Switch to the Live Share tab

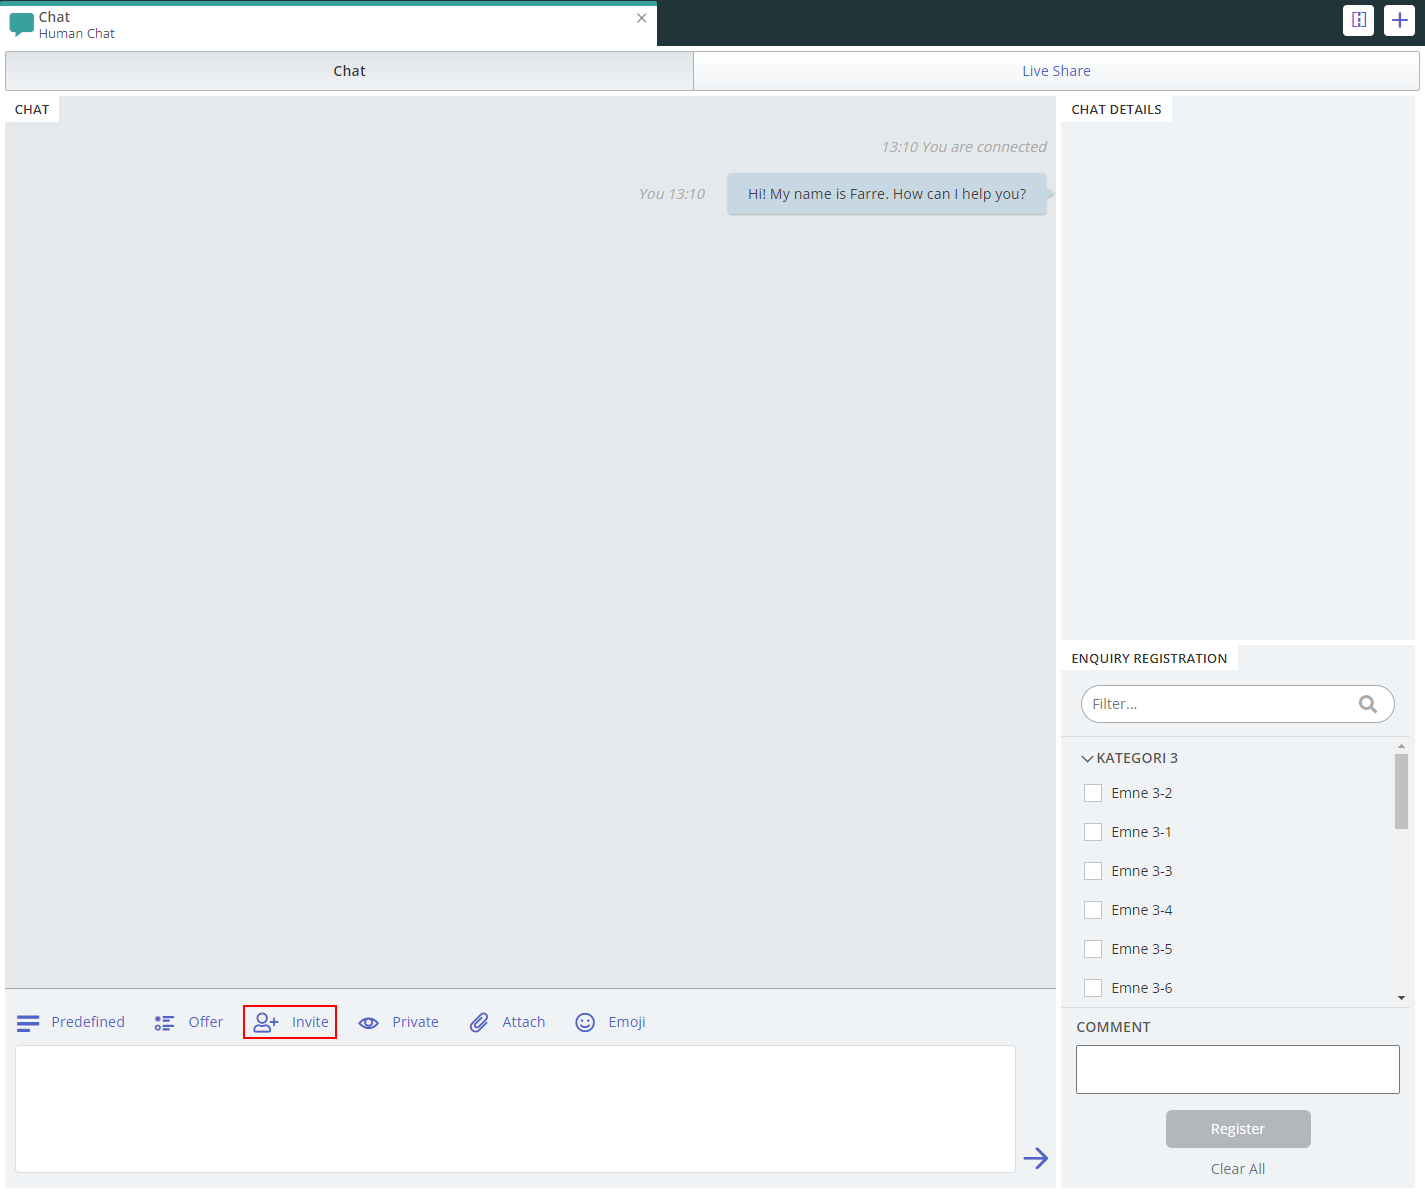point(1056,71)
